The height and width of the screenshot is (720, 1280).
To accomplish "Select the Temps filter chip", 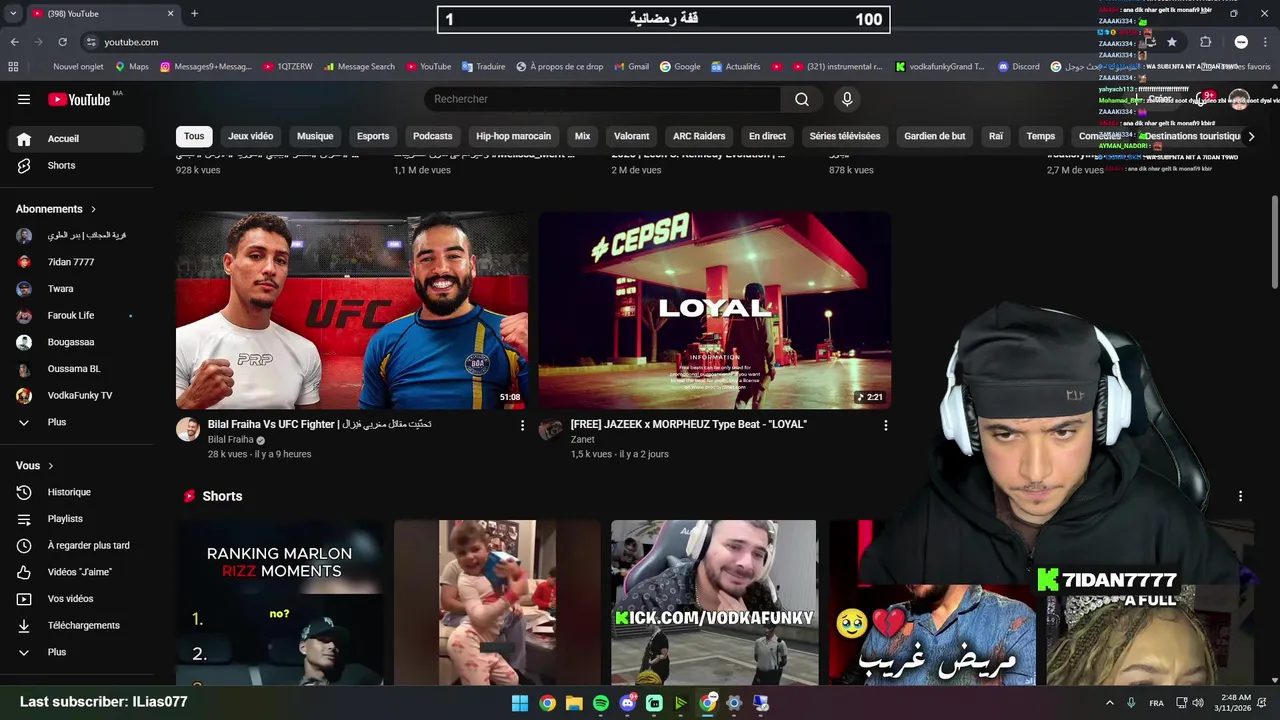I will point(1040,136).
